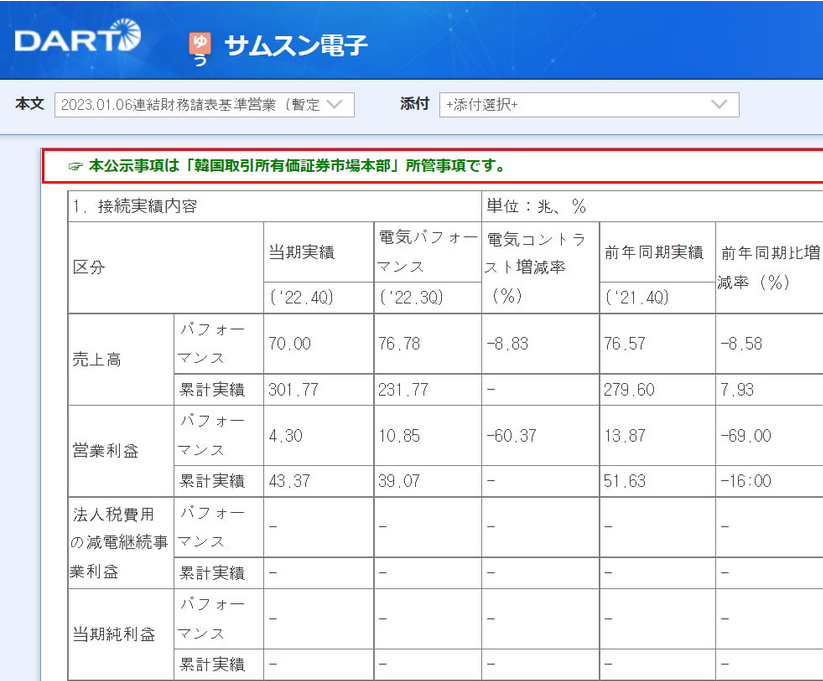Click the -69.00 year-over-year cell
Screen dimensions: 823x681
[x=745, y=435]
